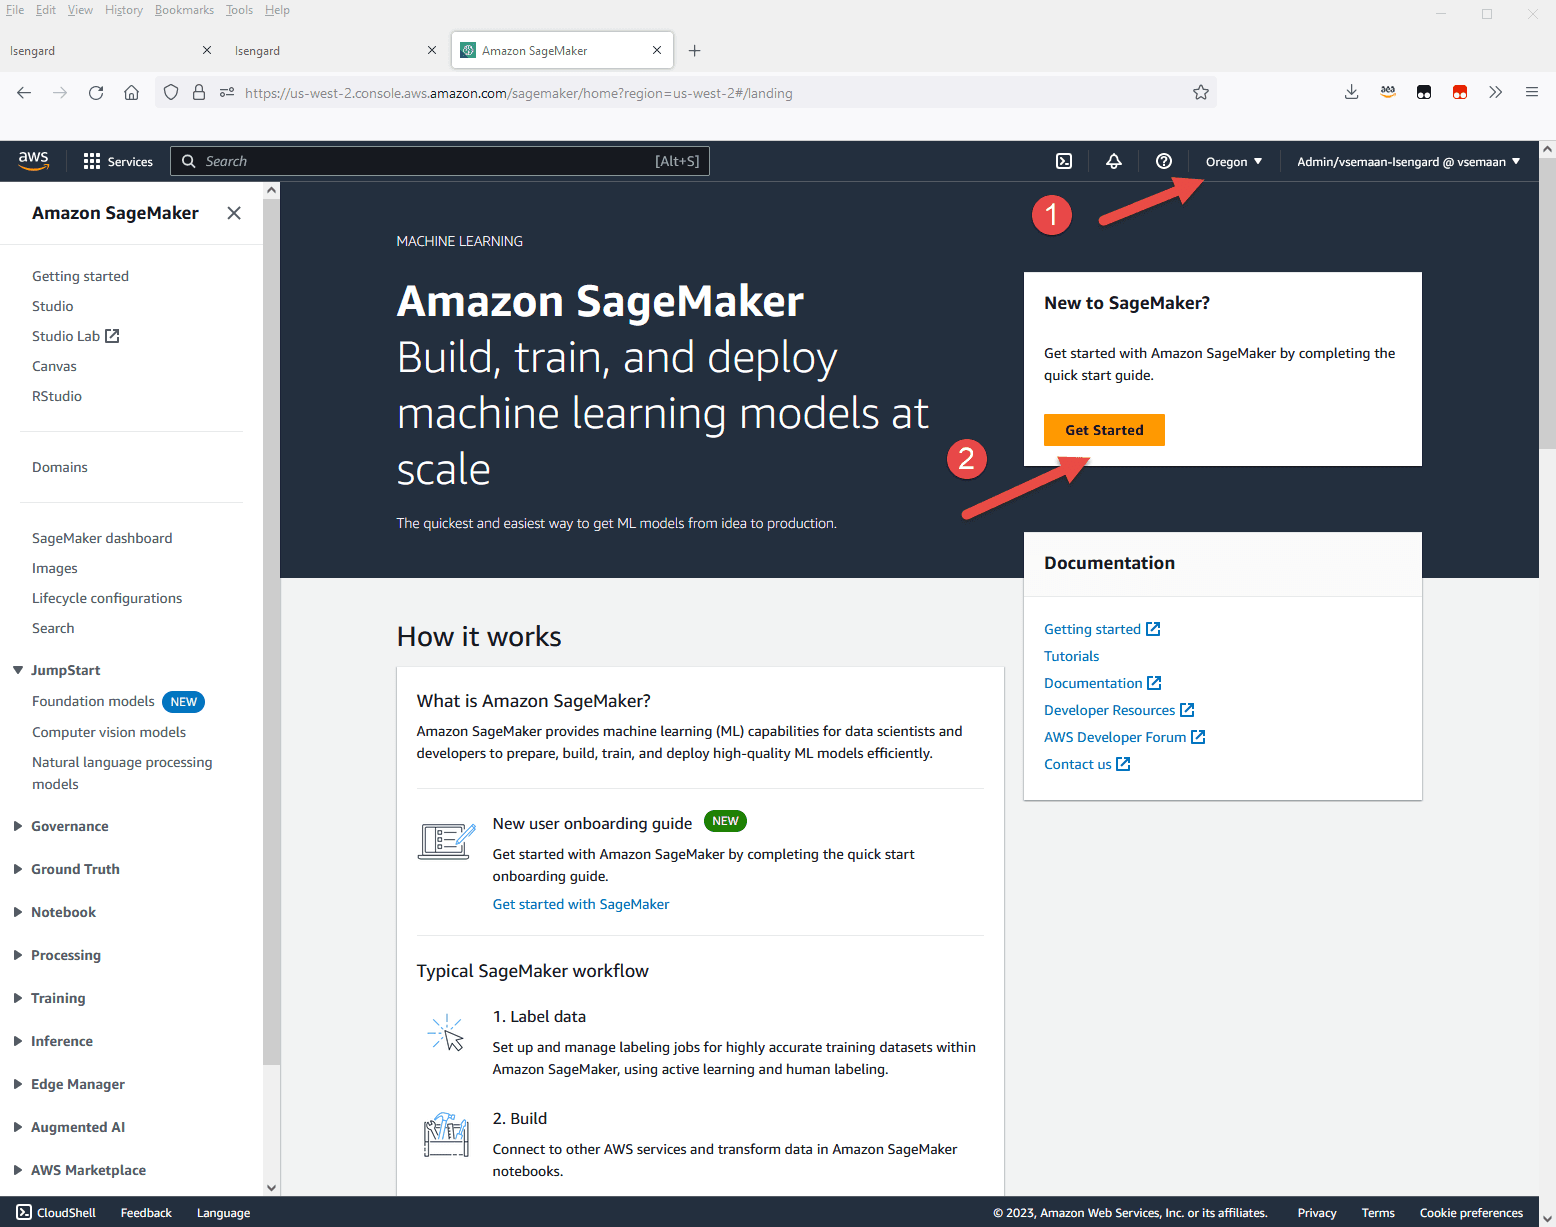Open Domains in the sidebar
Screen dimensions: 1556x1227
coord(59,467)
